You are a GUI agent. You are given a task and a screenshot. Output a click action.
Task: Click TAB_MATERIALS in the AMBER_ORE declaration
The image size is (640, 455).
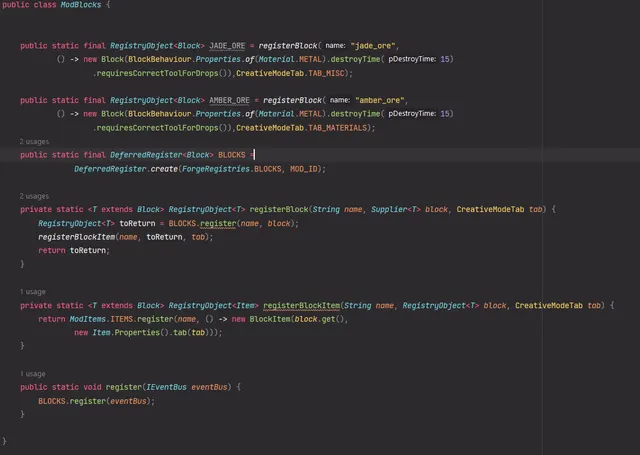pyautogui.click(x=338, y=128)
